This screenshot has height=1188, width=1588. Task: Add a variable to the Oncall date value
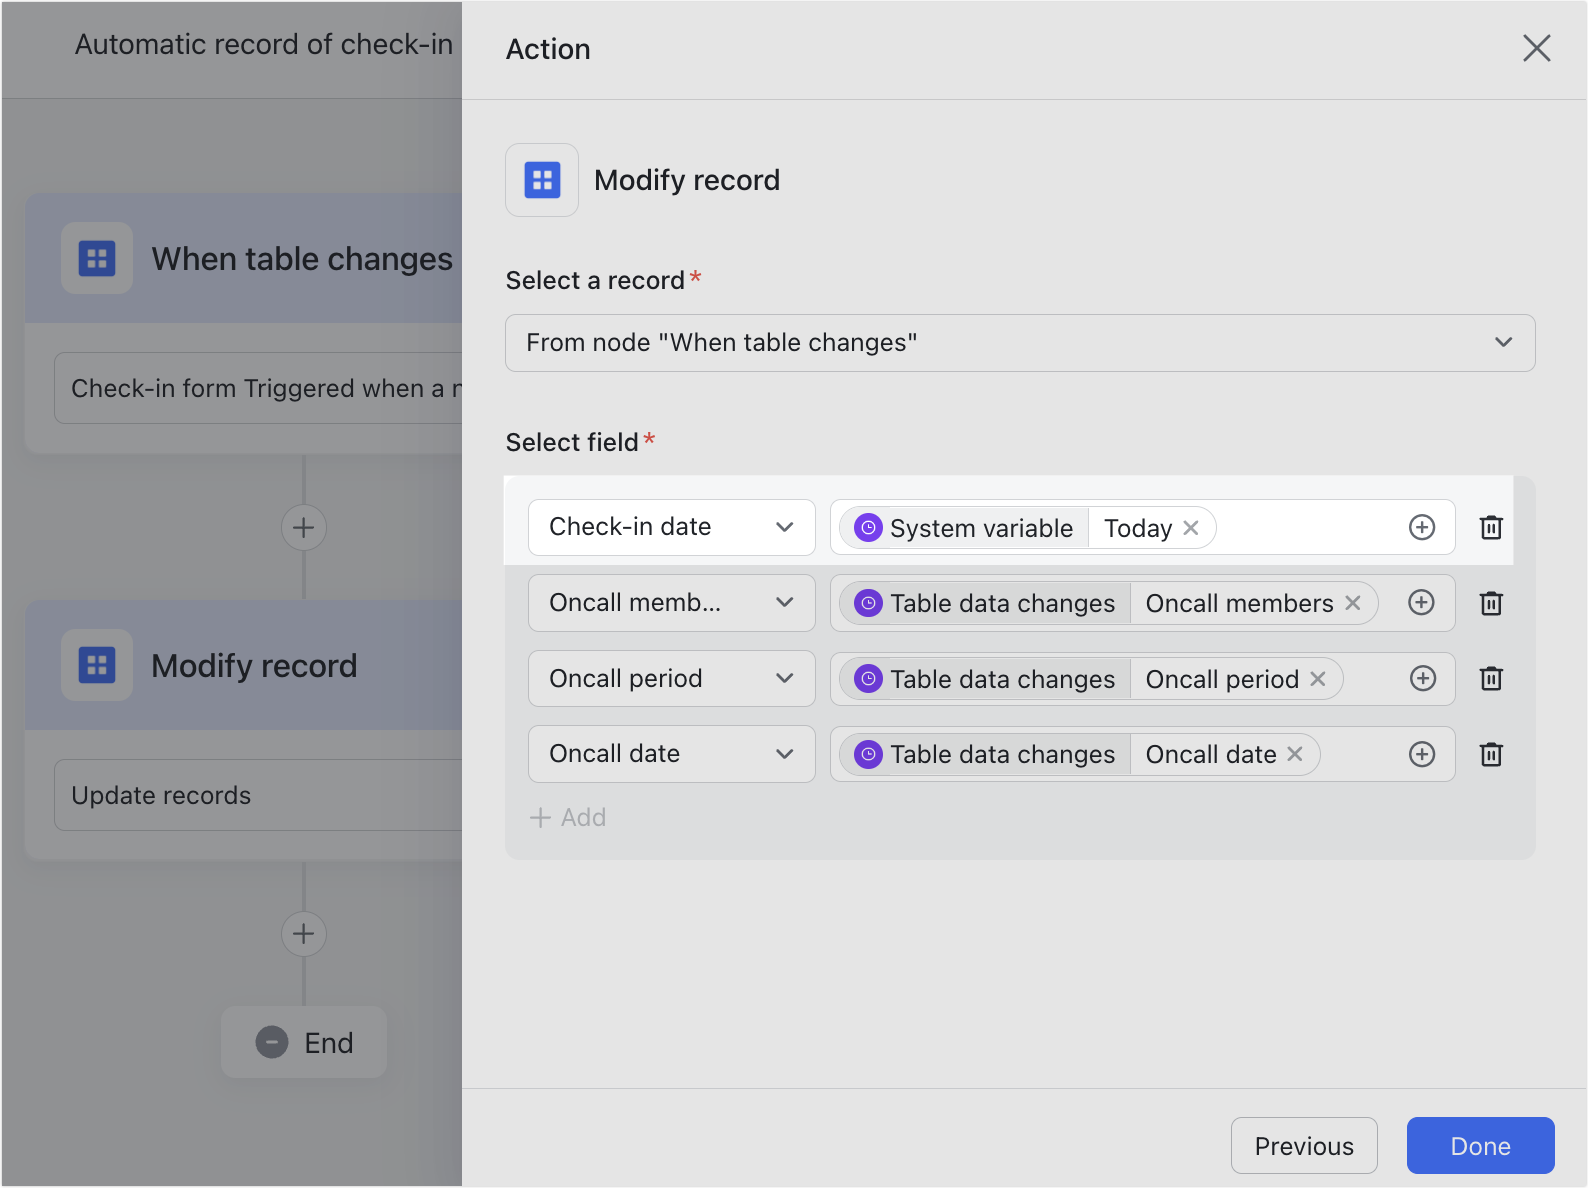1422,754
